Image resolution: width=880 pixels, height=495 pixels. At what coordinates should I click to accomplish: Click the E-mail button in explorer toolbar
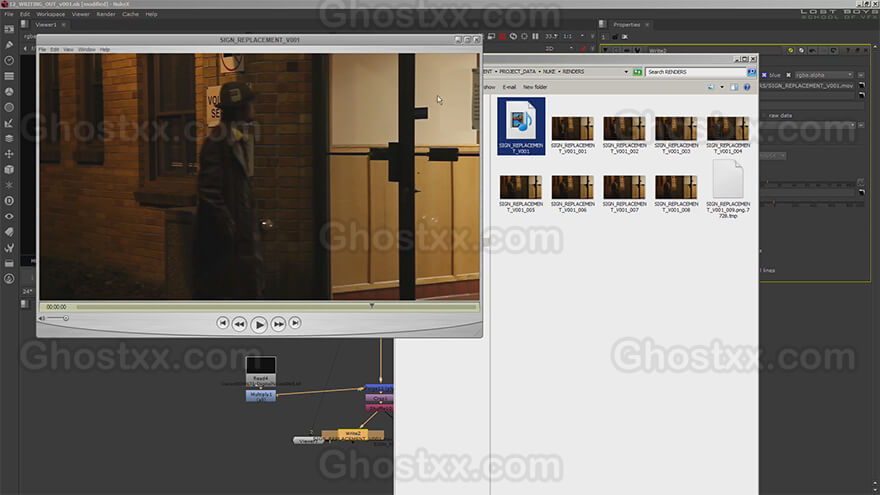pos(509,87)
